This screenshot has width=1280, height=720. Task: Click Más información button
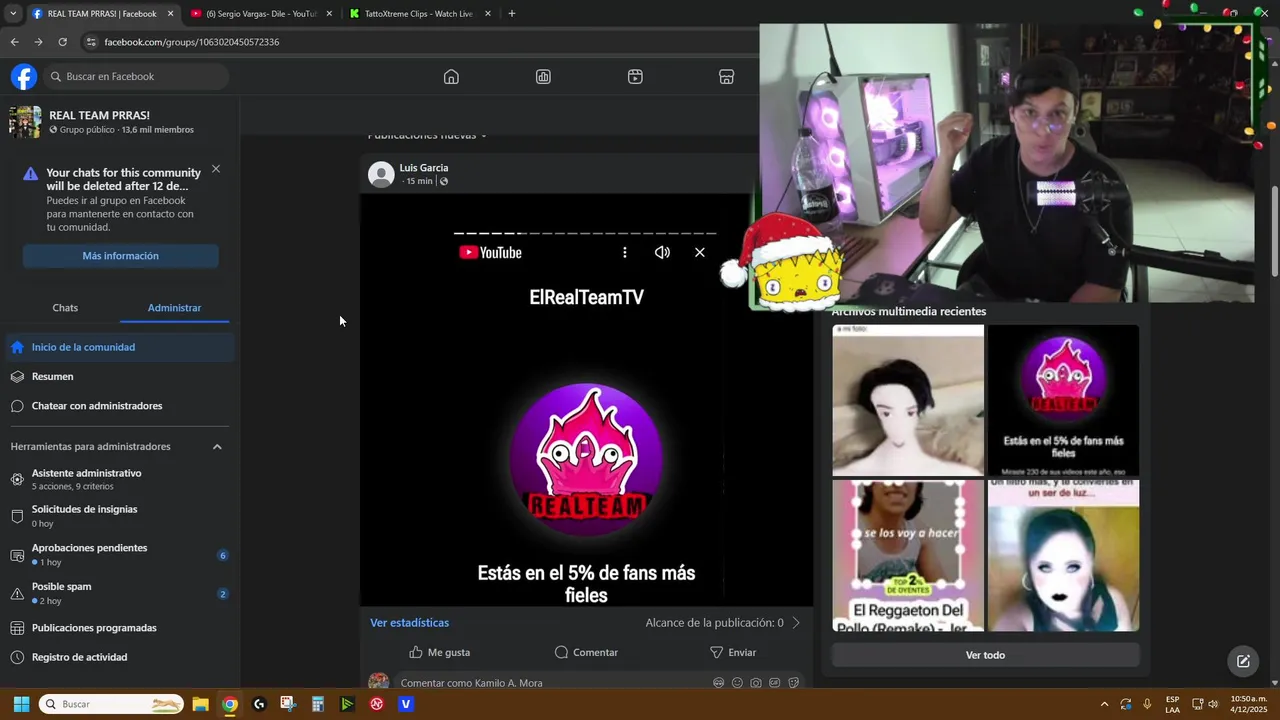point(120,256)
